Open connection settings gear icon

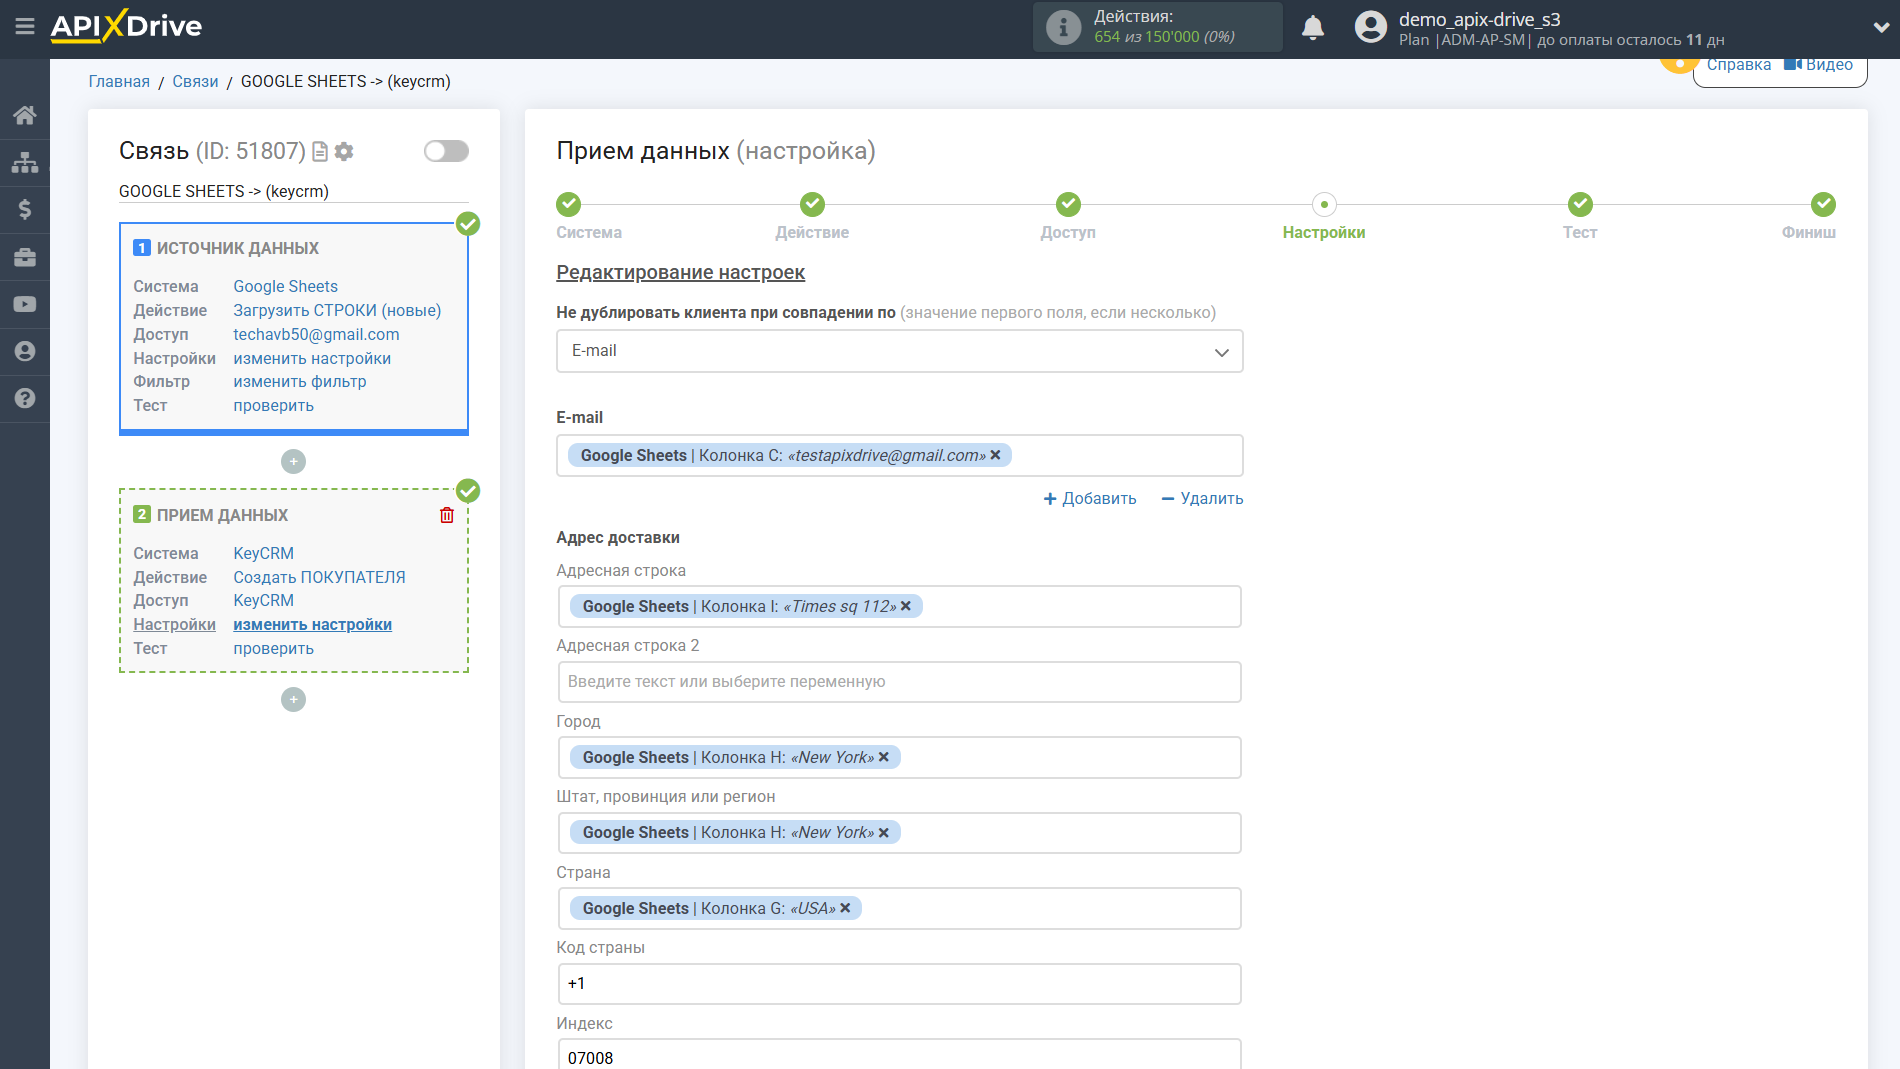pyautogui.click(x=344, y=151)
